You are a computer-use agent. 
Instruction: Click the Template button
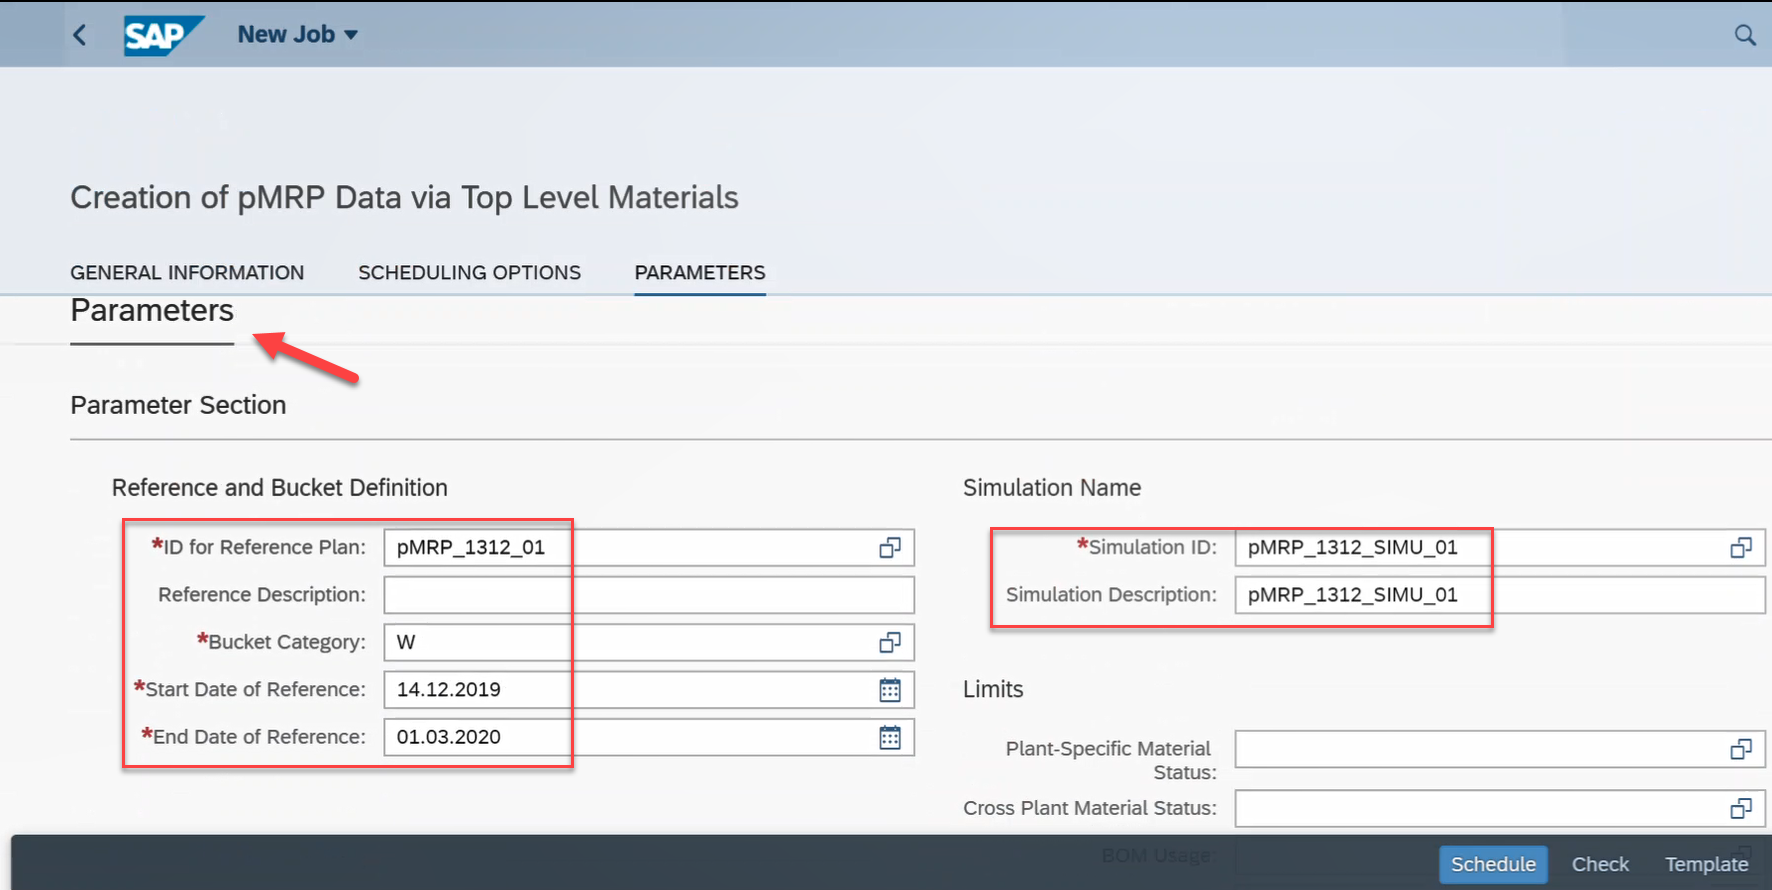(x=1706, y=864)
